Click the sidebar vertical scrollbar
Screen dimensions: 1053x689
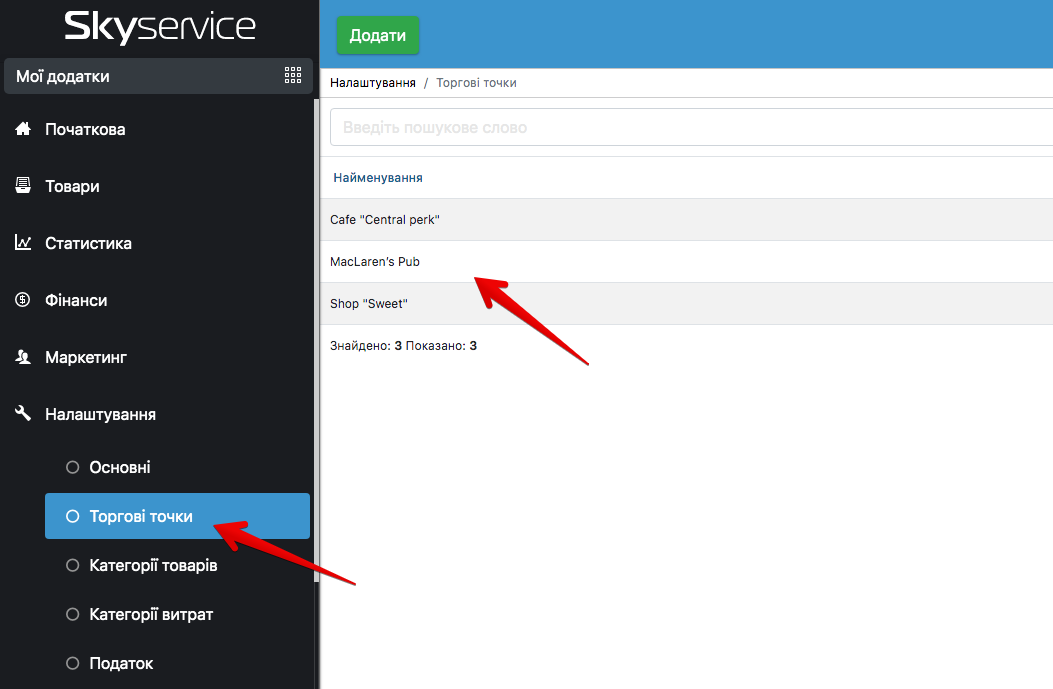click(x=316, y=340)
